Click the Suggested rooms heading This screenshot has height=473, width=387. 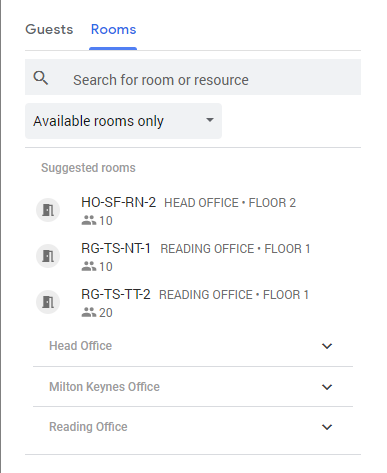click(x=88, y=168)
